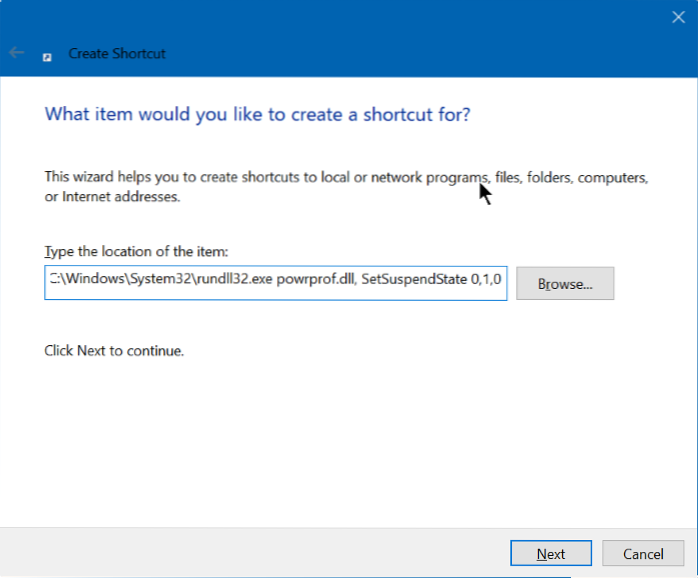The image size is (698, 578).
Task: Click the "Create Shortcut" window title text
Action: 117,54
